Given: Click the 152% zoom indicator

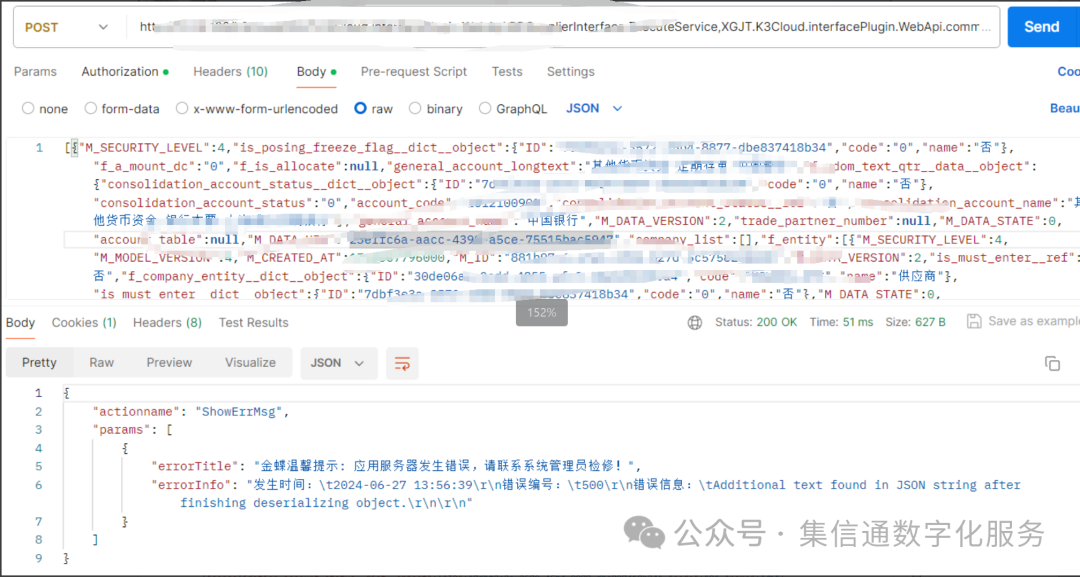Looking at the screenshot, I should (541, 313).
